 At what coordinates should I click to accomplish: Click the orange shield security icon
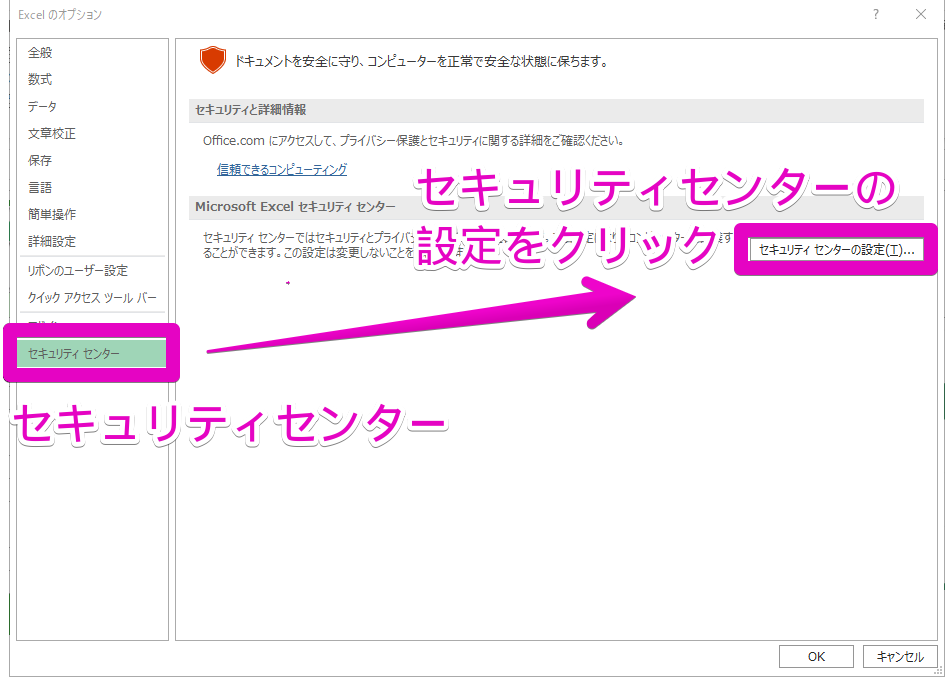click(212, 60)
